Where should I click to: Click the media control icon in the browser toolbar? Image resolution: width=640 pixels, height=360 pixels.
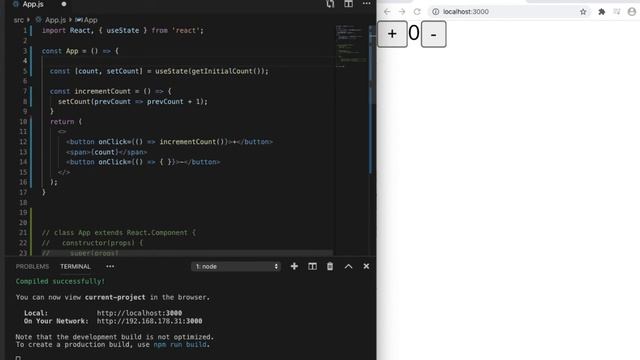pos(617,12)
